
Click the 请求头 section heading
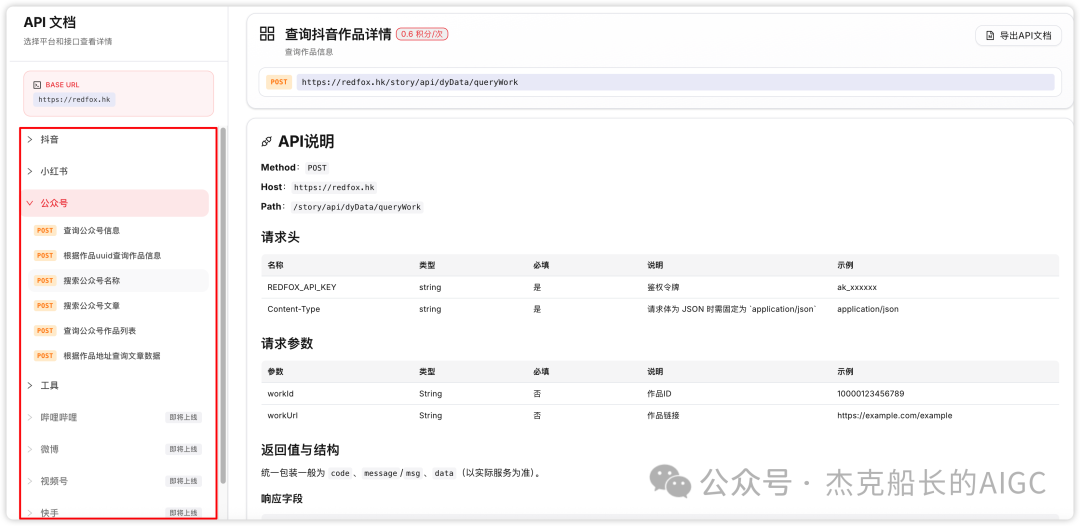280,238
